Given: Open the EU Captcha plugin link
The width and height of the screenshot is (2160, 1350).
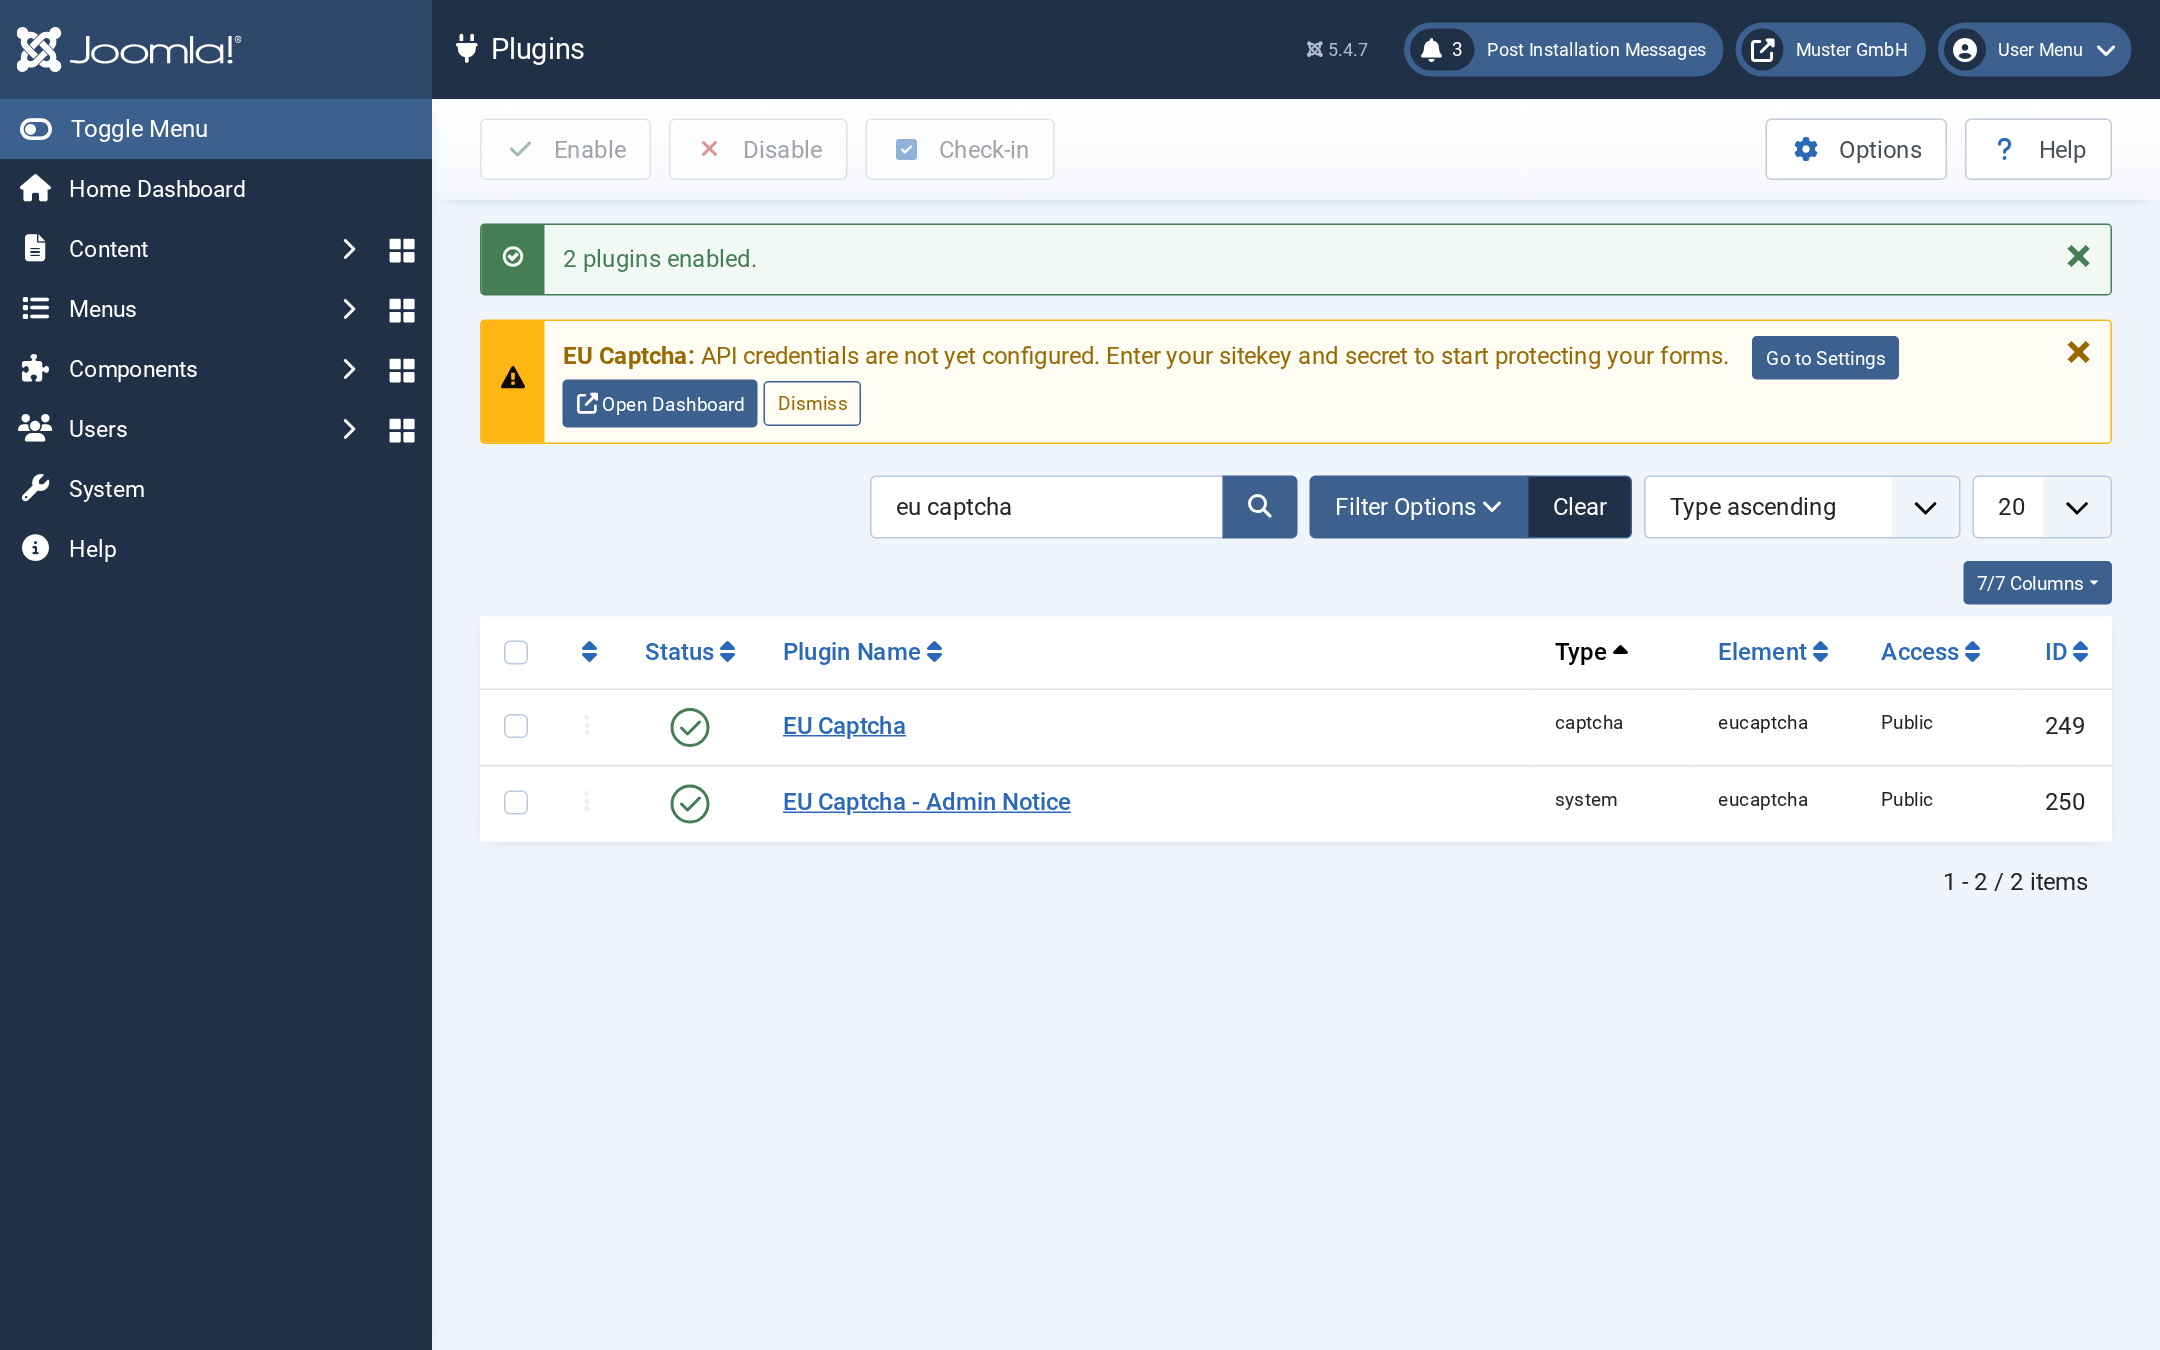Looking at the screenshot, I should pyautogui.click(x=844, y=726).
